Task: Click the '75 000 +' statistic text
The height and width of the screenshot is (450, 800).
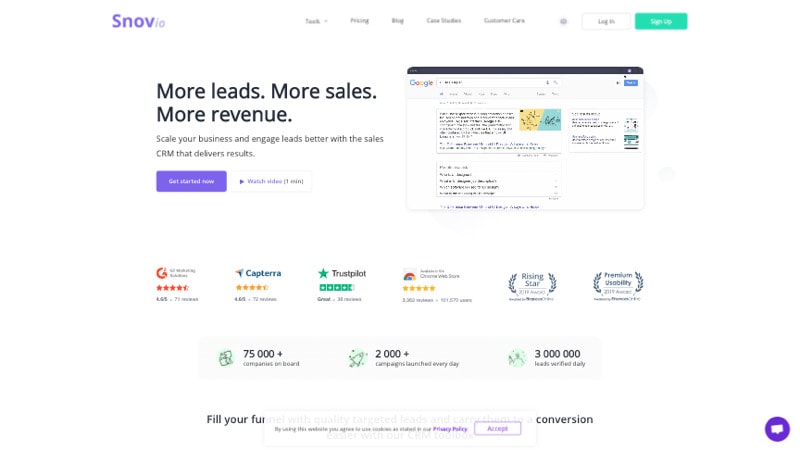Action: tap(263, 354)
